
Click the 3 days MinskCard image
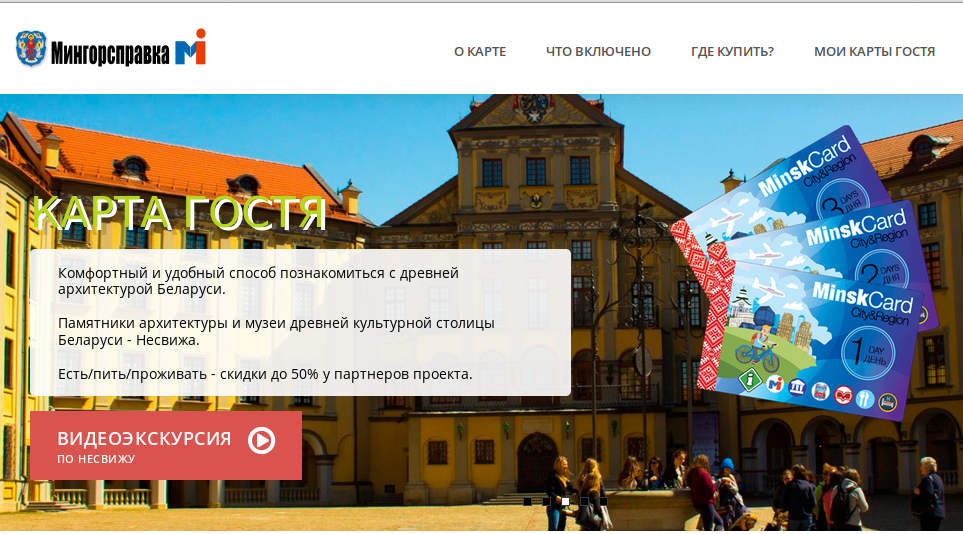pos(800,185)
